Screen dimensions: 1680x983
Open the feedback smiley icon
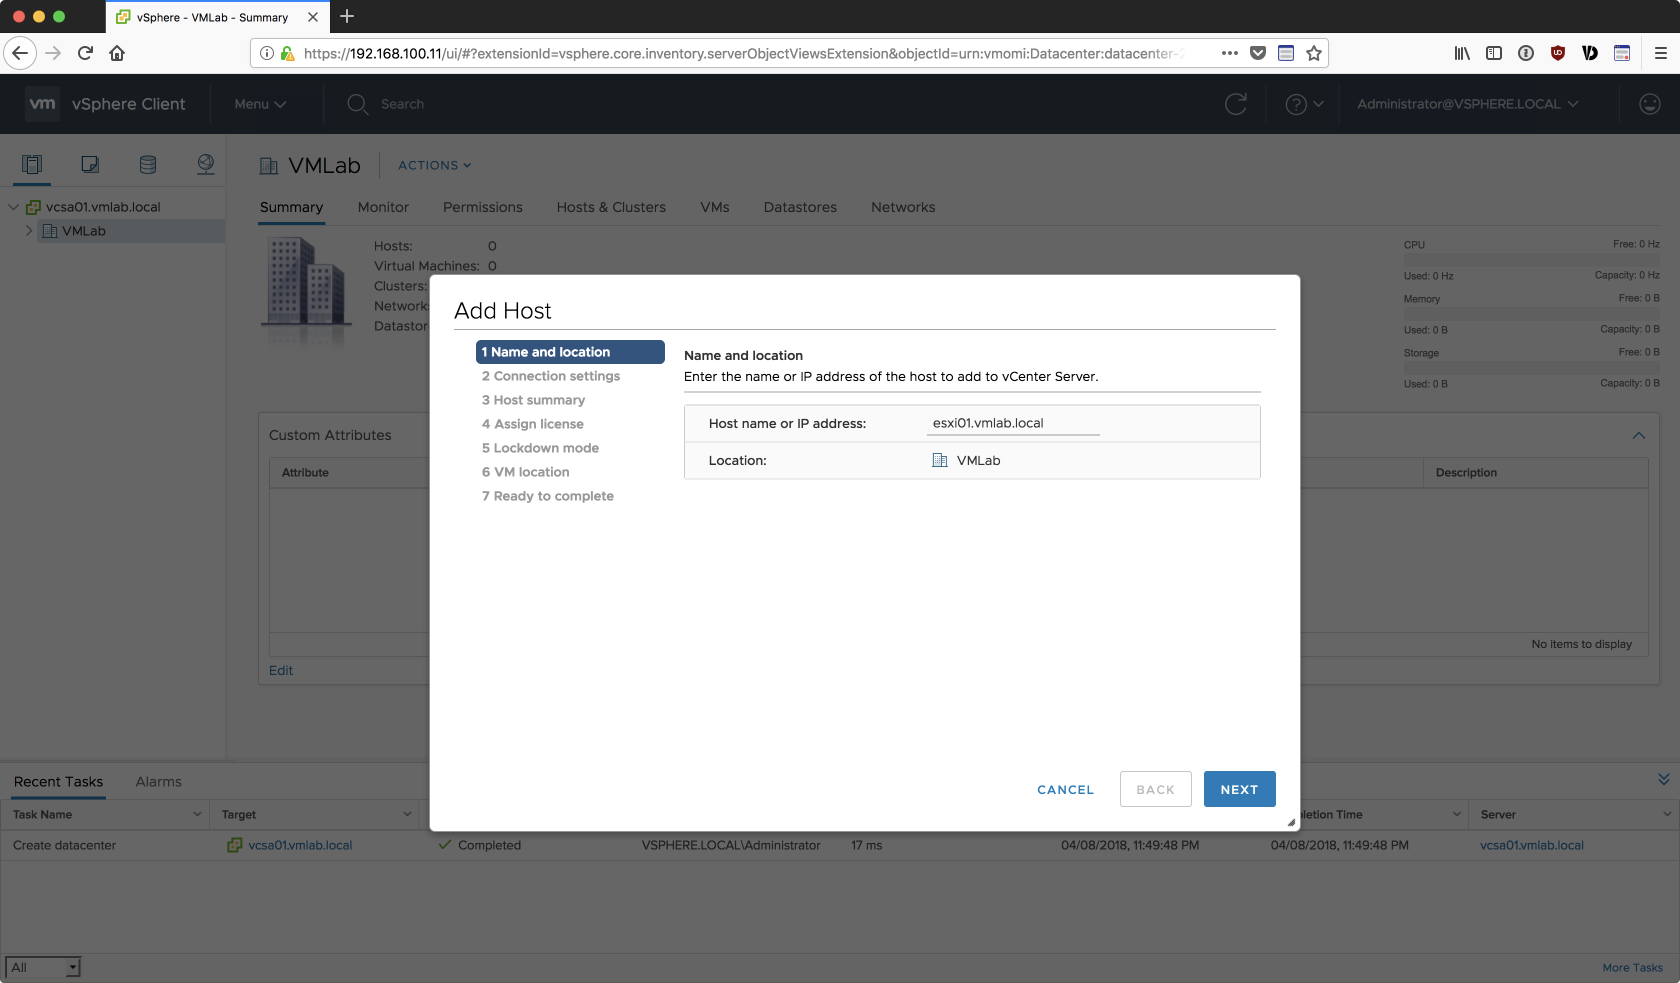[x=1650, y=104]
